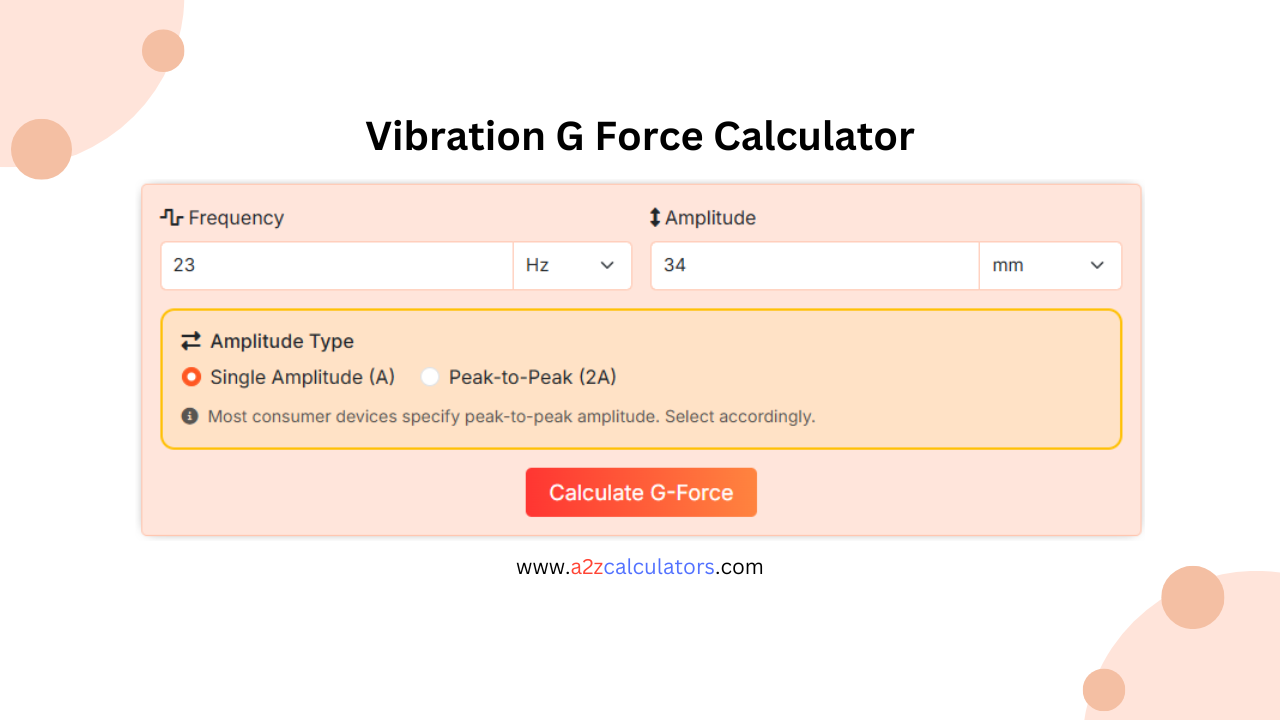Click the Vibration G Force Calculator heading
1280x720 pixels.
coord(640,136)
